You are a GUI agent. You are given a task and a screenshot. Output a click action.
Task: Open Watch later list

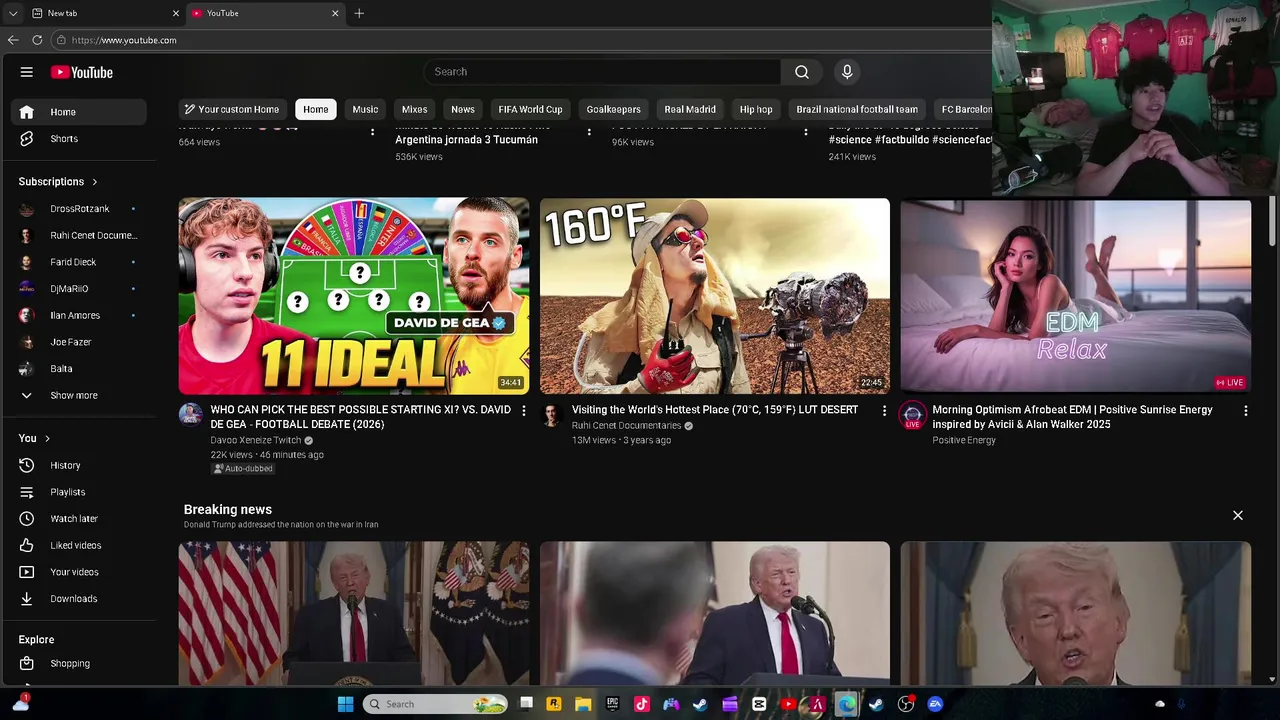tap(80, 519)
